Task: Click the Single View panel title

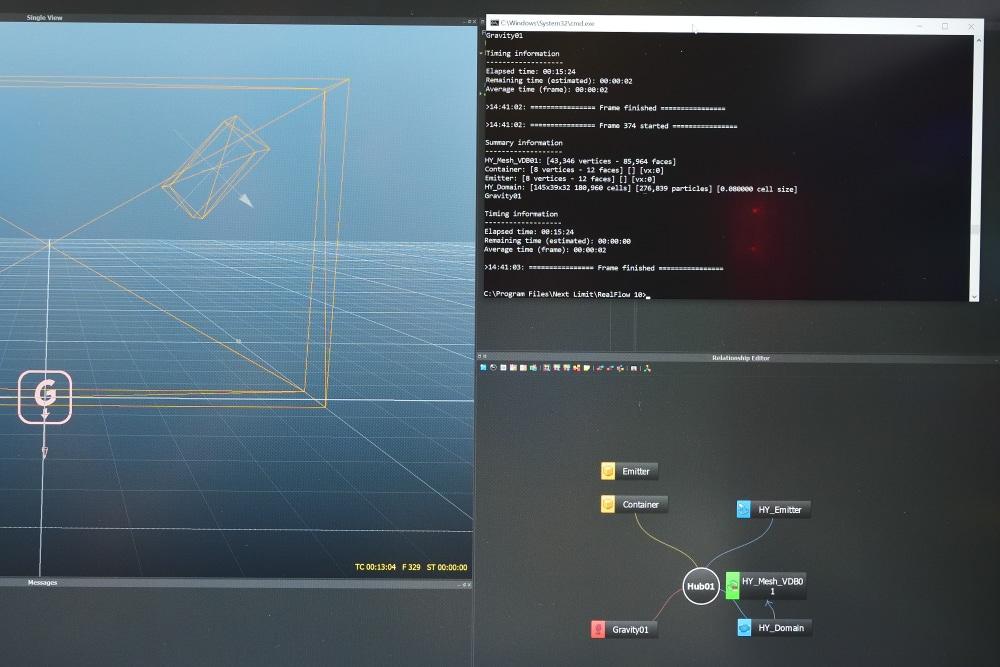Action: (x=45, y=18)
